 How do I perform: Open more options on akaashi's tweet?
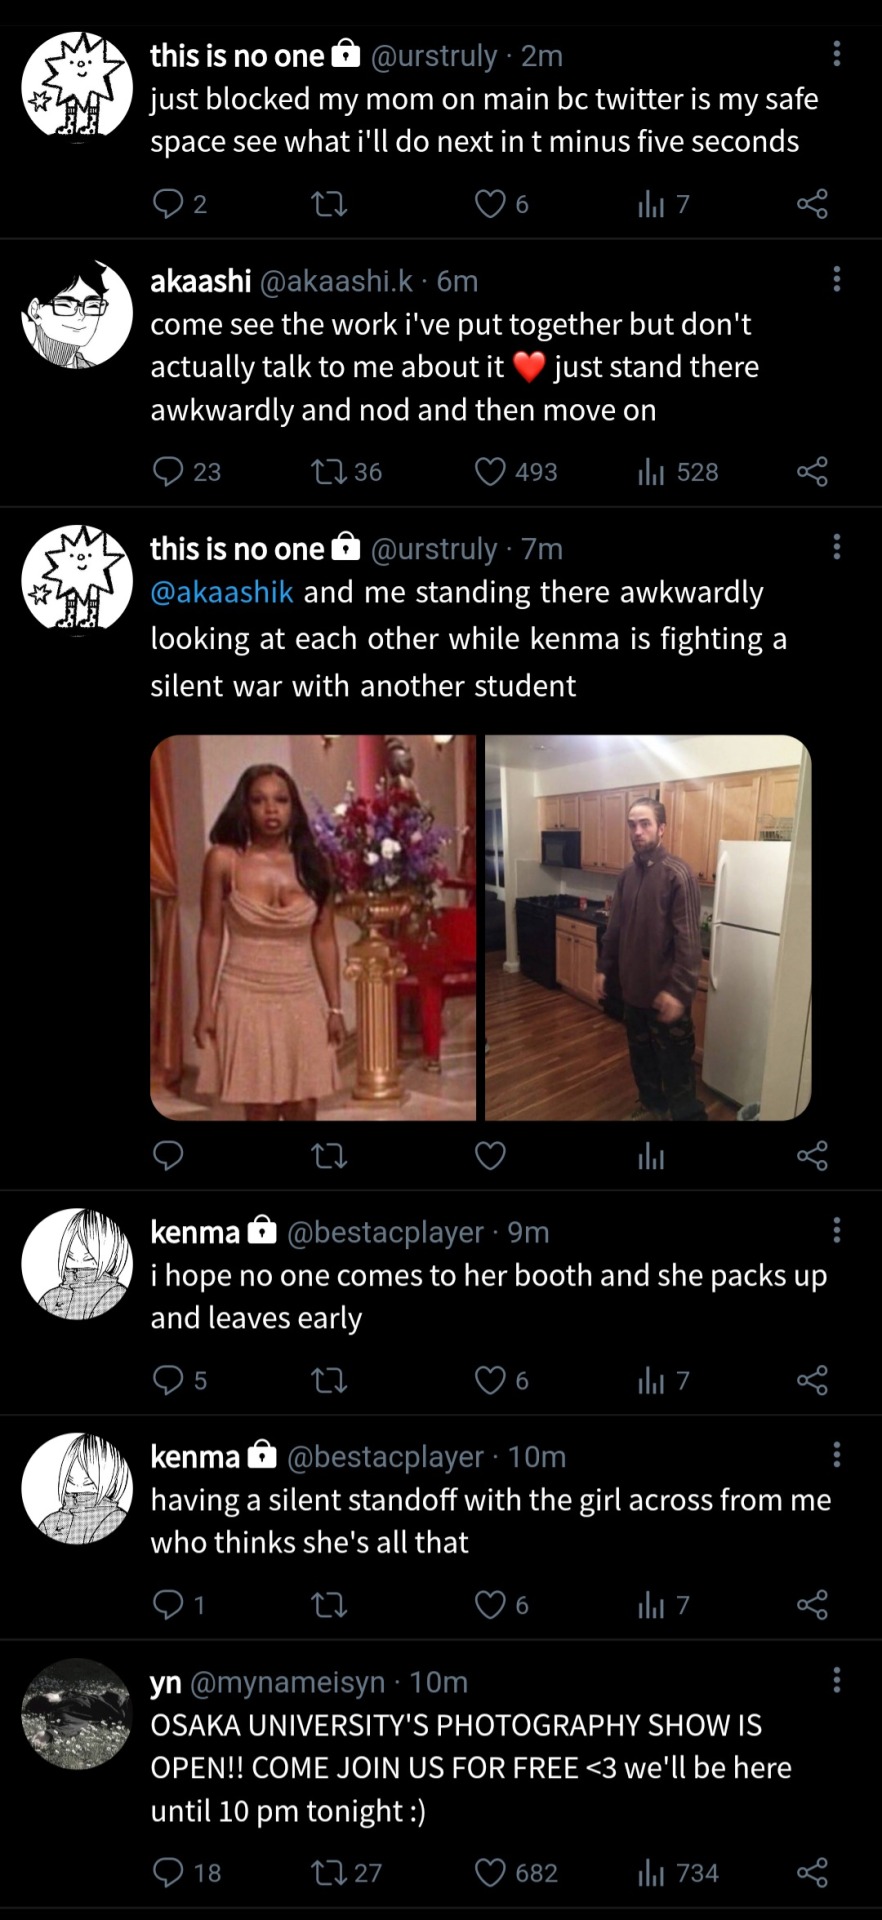837,280
